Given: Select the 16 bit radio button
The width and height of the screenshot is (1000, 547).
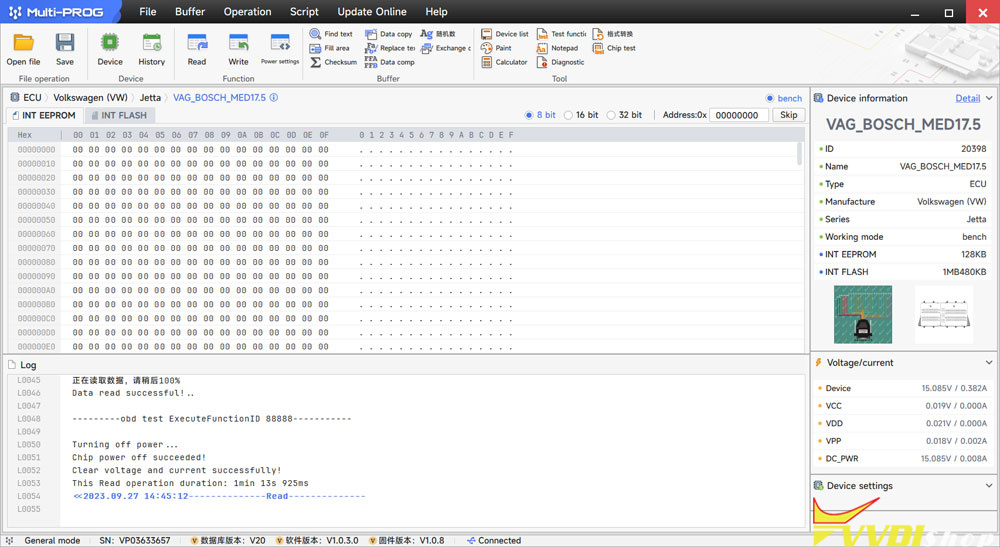Looking at the screenshot, I should (569, 115).
